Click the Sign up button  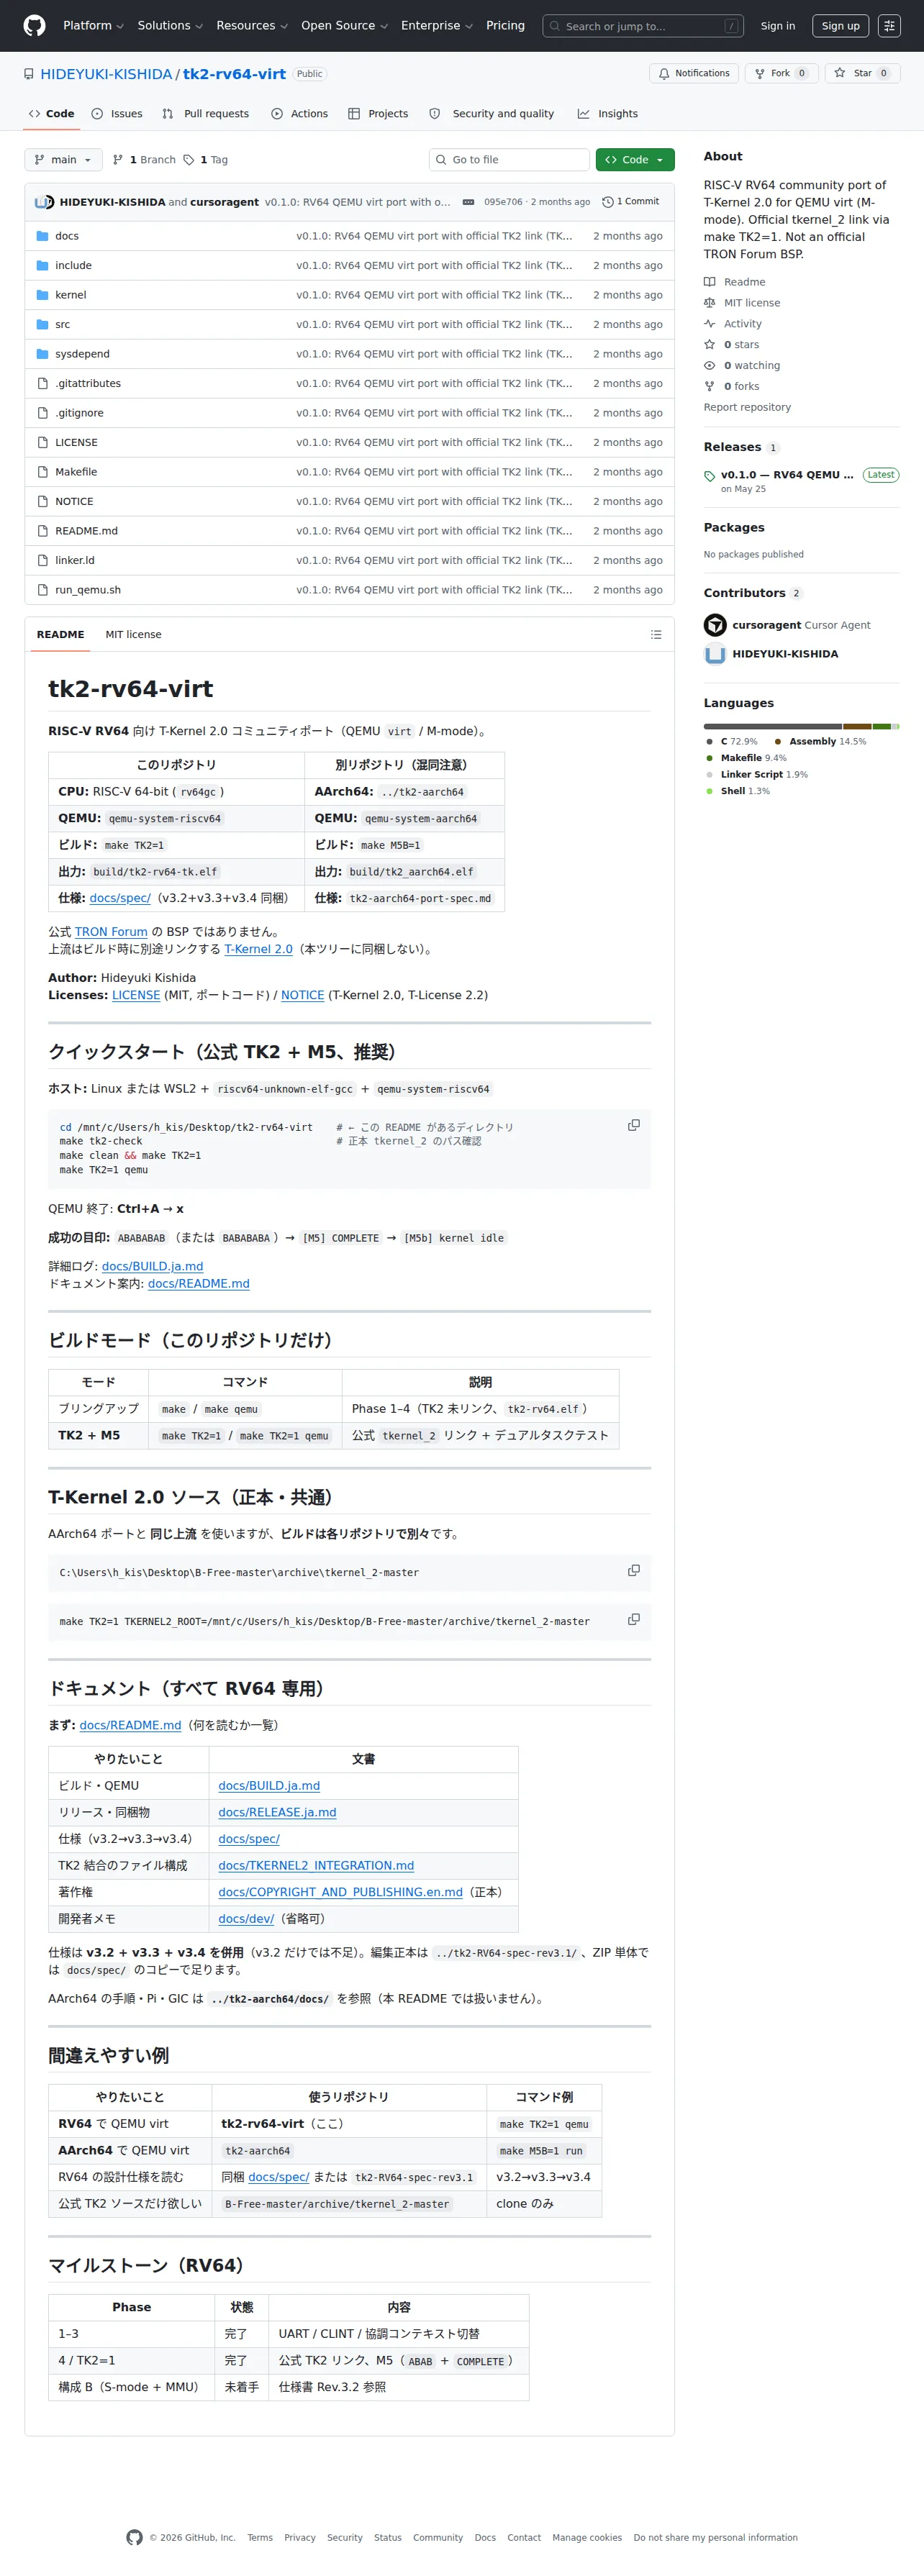840,26
